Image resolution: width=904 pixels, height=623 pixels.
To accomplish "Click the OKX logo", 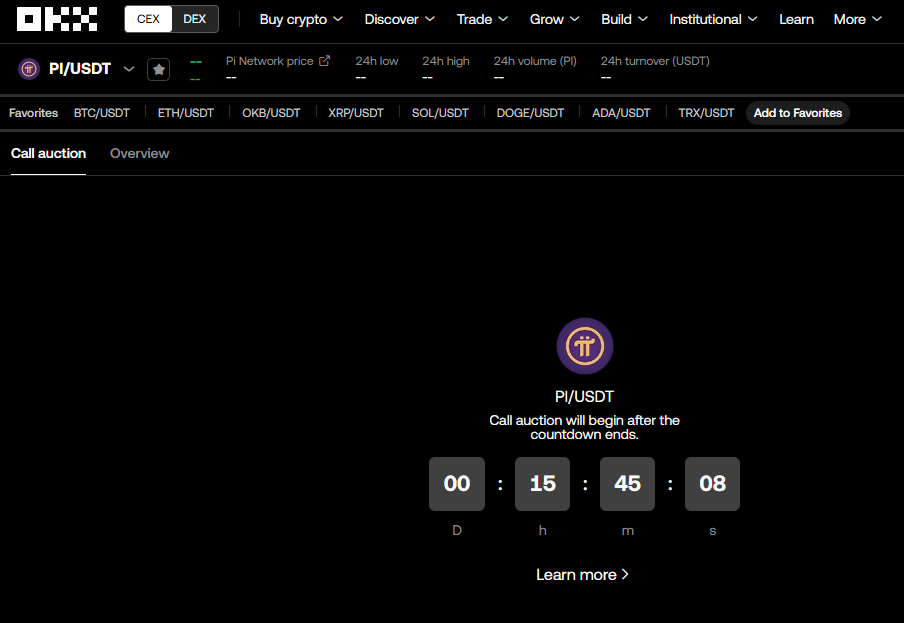I will 56,18.
